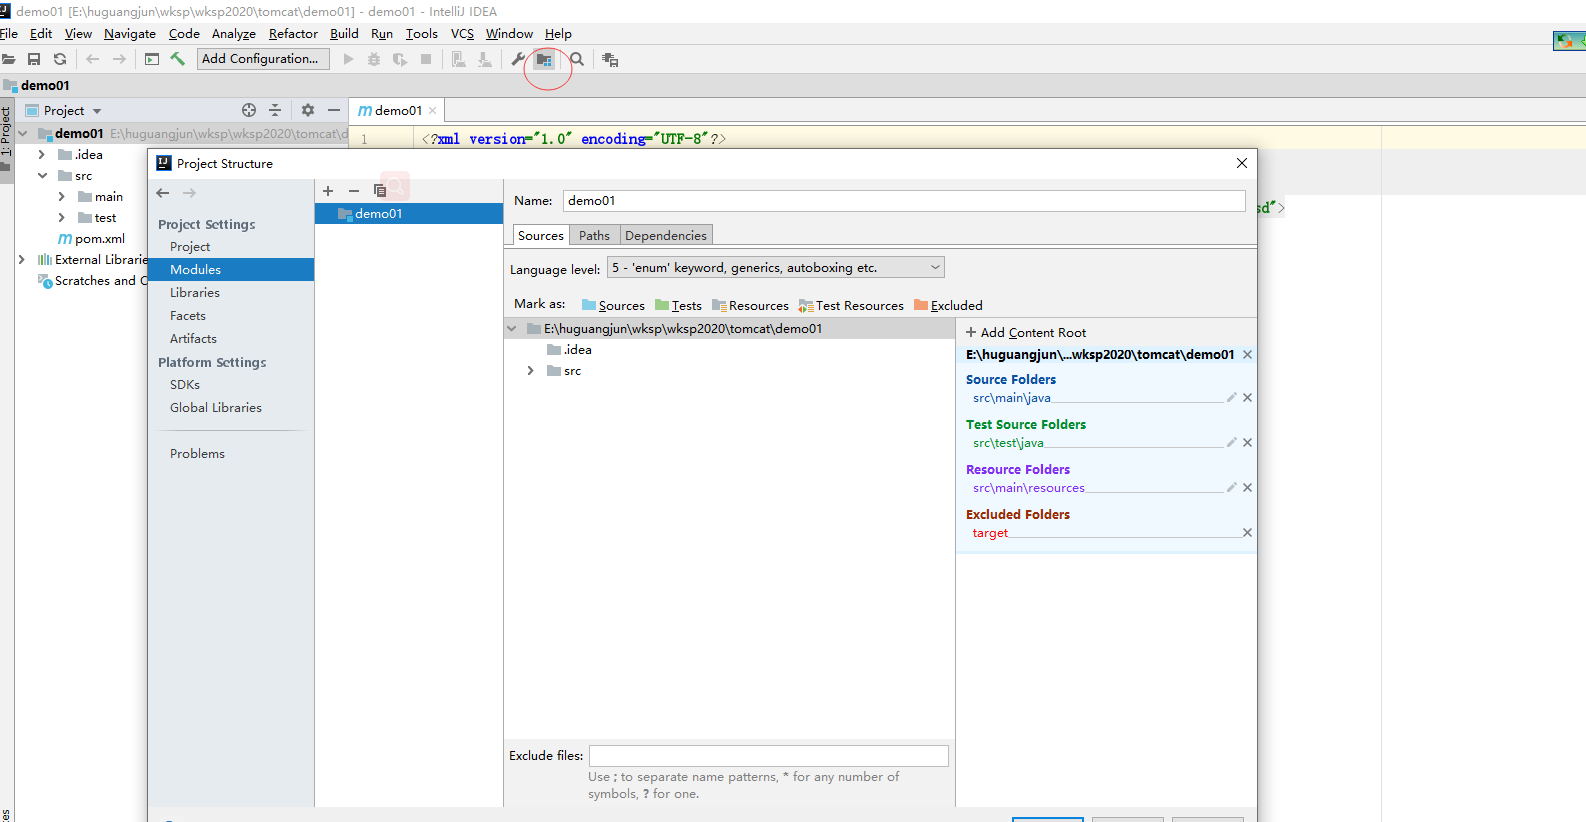
Task: Mark as Sources folder
Action: 613,305
